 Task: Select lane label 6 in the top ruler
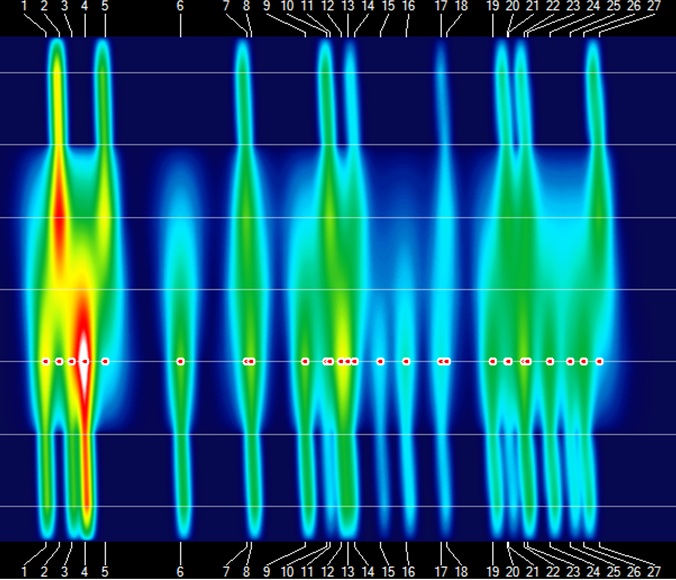[x=180, y=6]
